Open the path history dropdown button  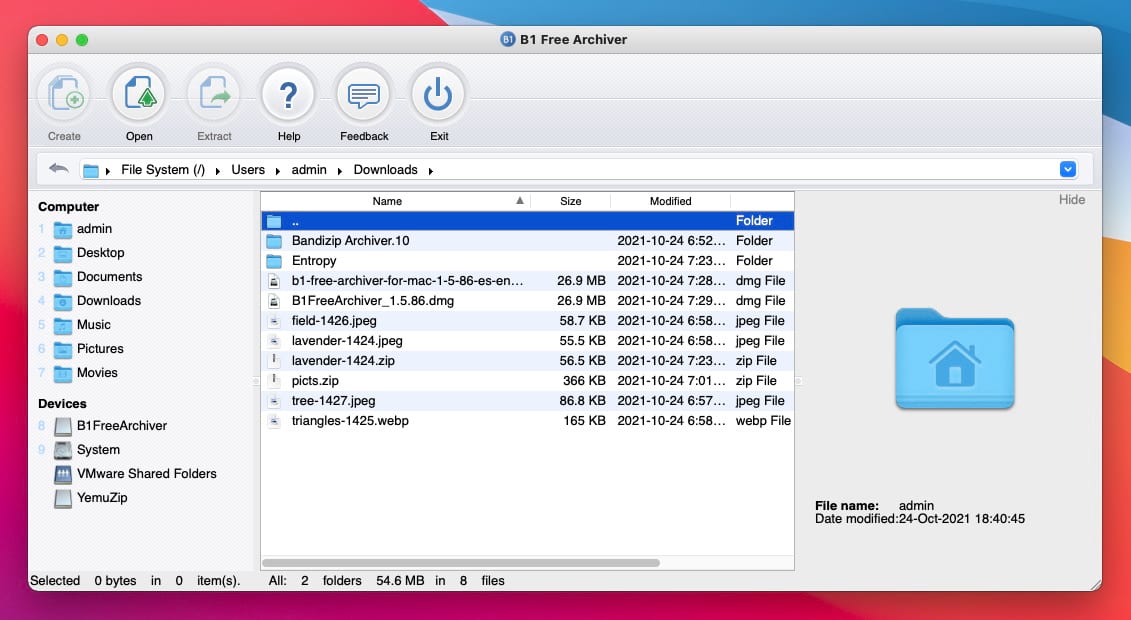(x=1068, y=169)
